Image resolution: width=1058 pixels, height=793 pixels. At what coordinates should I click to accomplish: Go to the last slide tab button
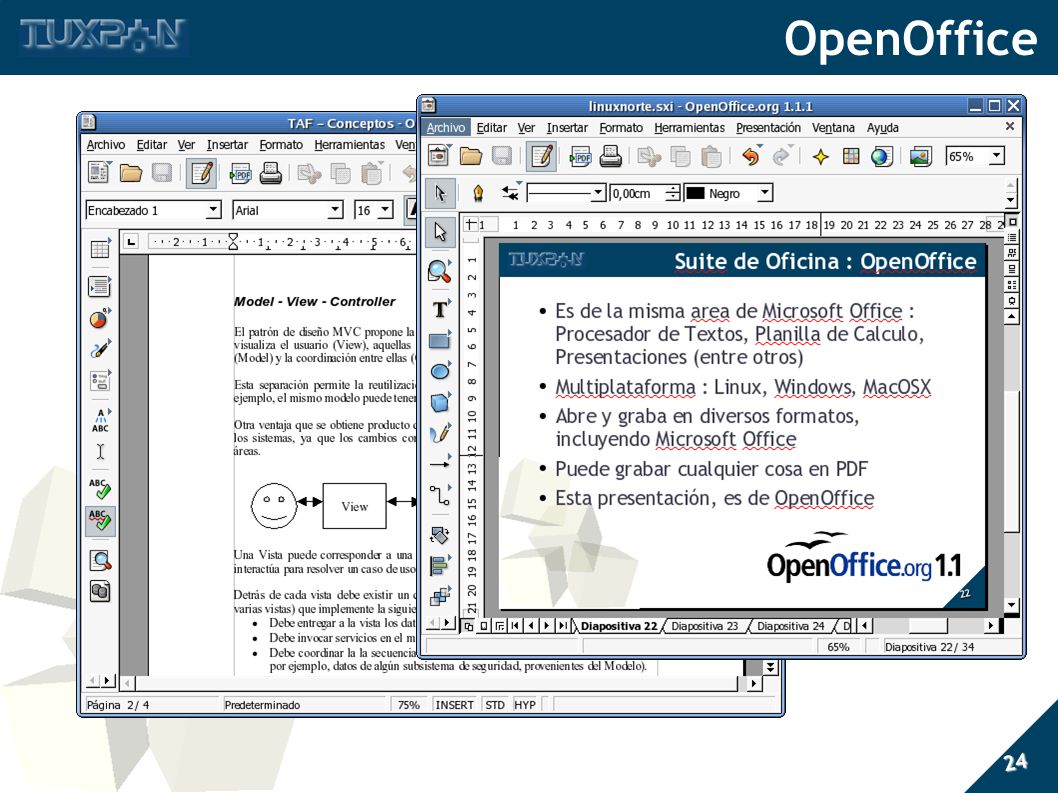coord(562,626)
